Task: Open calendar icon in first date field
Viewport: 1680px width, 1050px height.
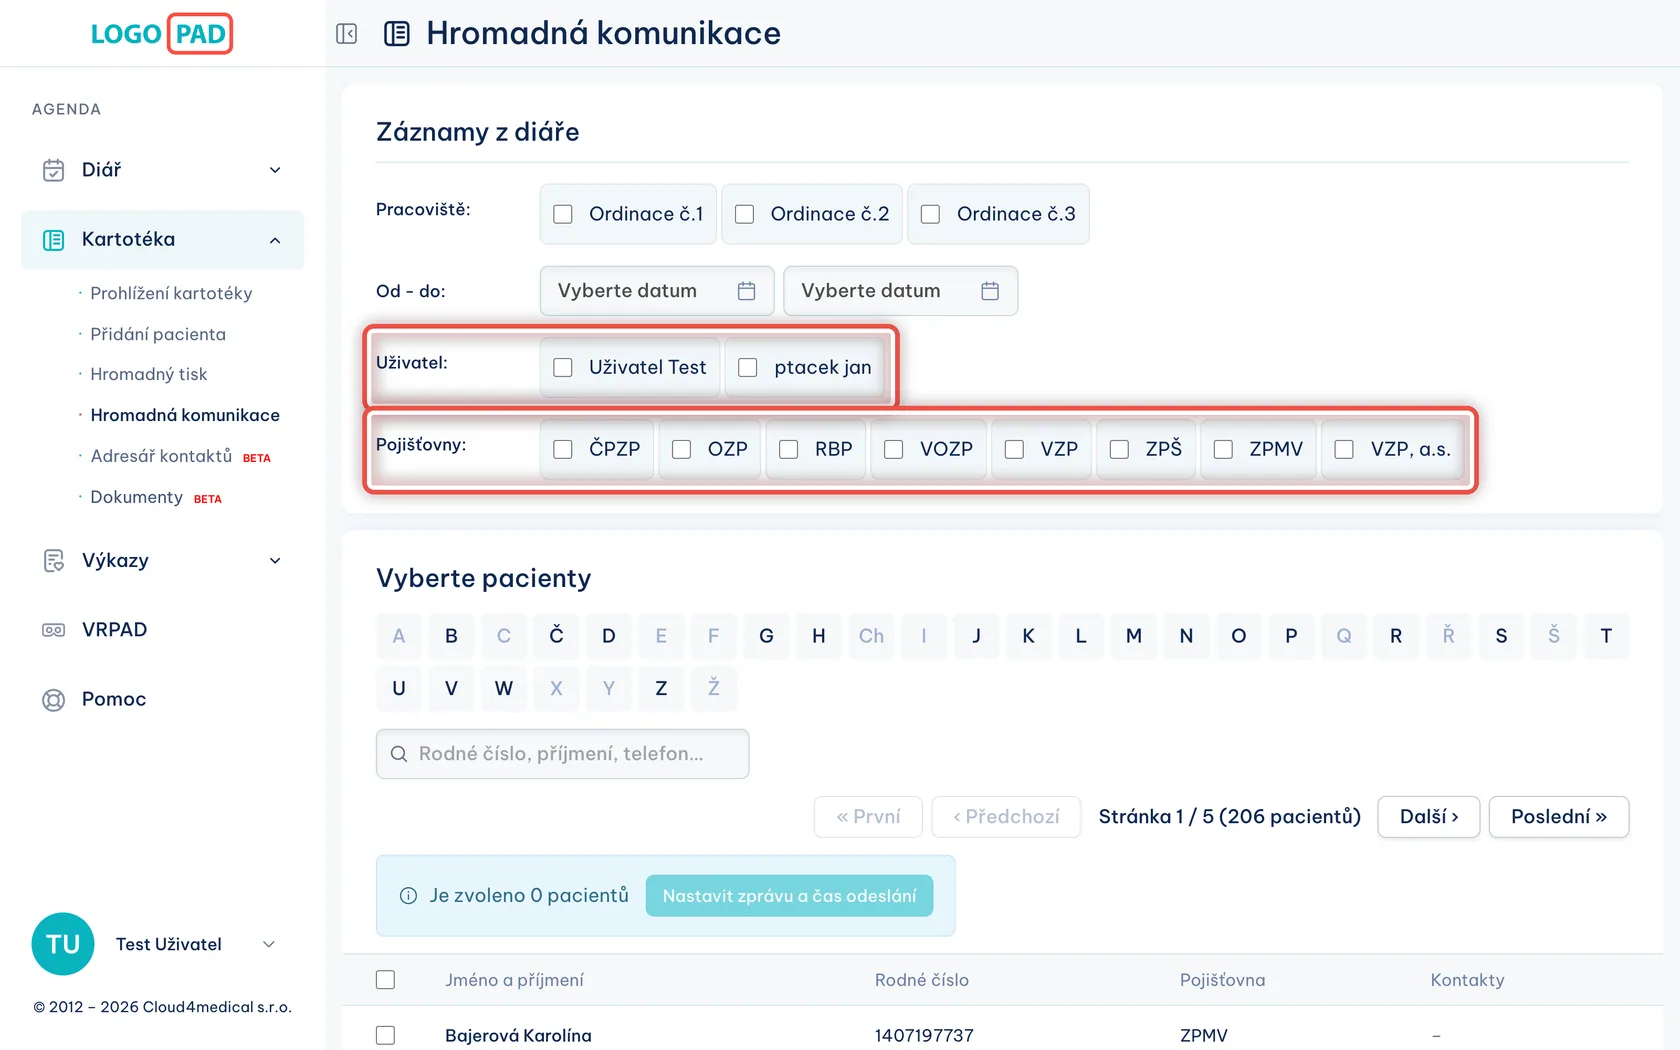Action: pyautogui.click(x=746, y=291)
